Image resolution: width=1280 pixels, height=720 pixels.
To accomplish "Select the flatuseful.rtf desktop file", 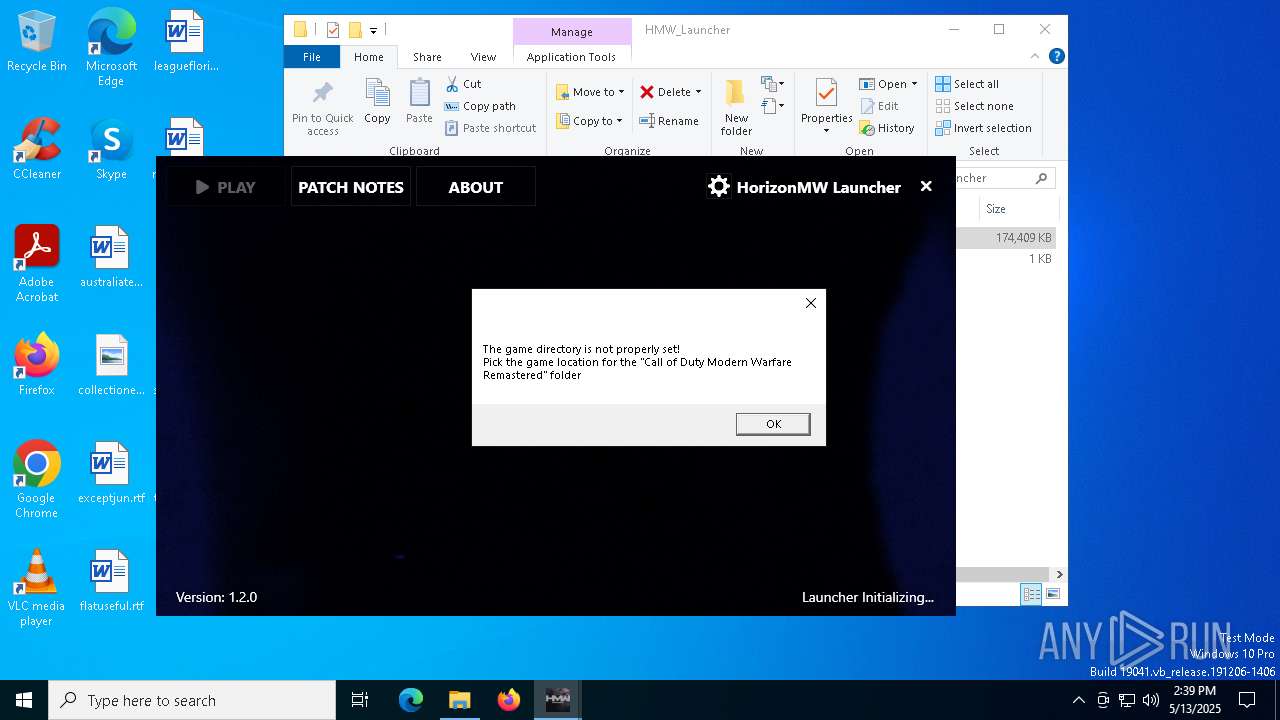I will click(111, 581).
